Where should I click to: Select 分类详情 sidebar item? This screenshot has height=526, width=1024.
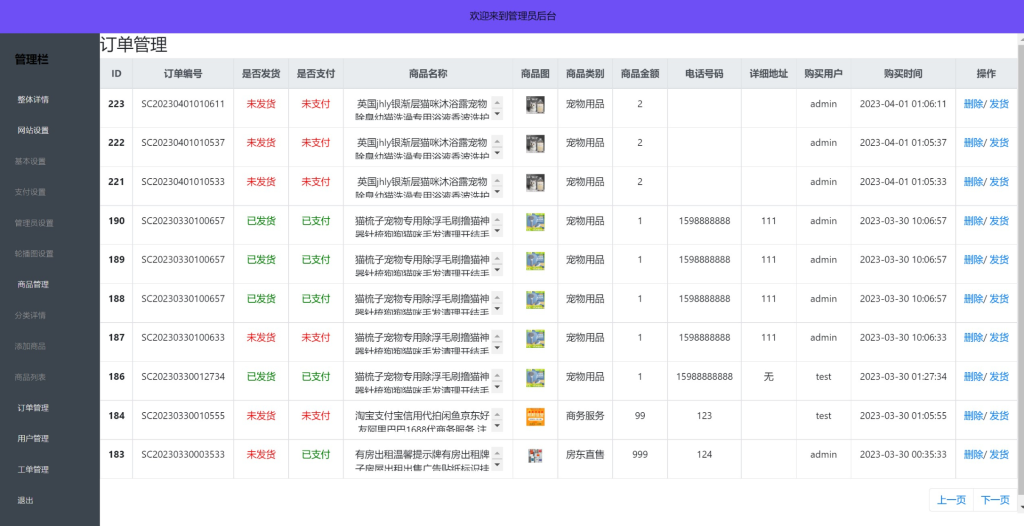pos(30,316)
